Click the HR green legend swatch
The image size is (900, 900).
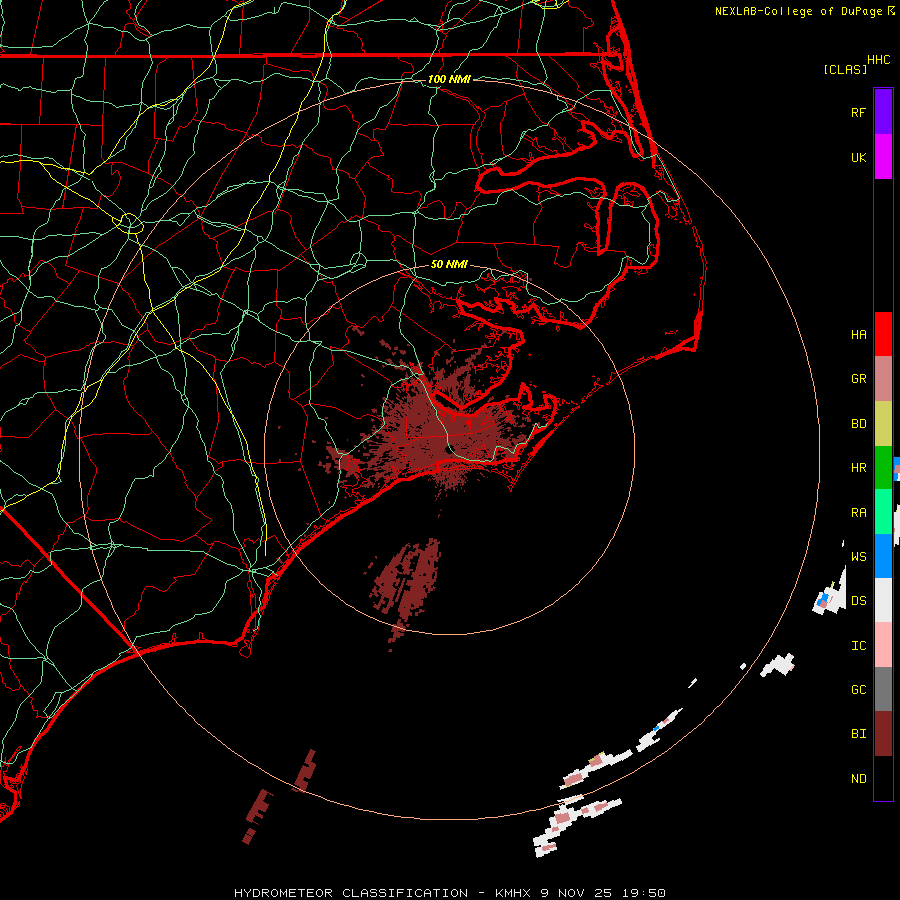click(x=883, y=468)
